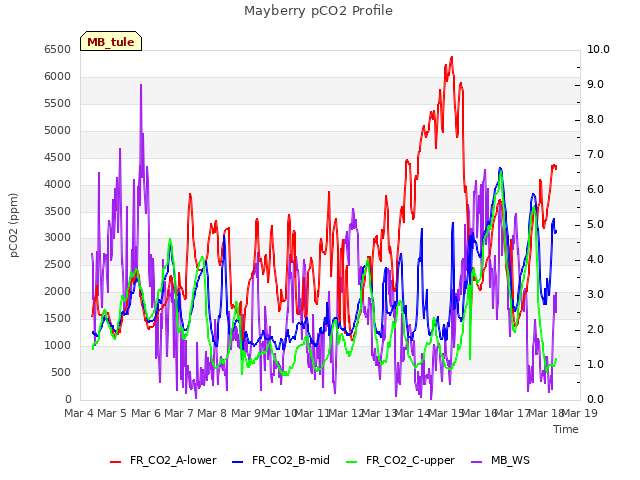640x480 pixels.
Task: Click the 6000 left axis tick
Action: [x=58, y=76]
